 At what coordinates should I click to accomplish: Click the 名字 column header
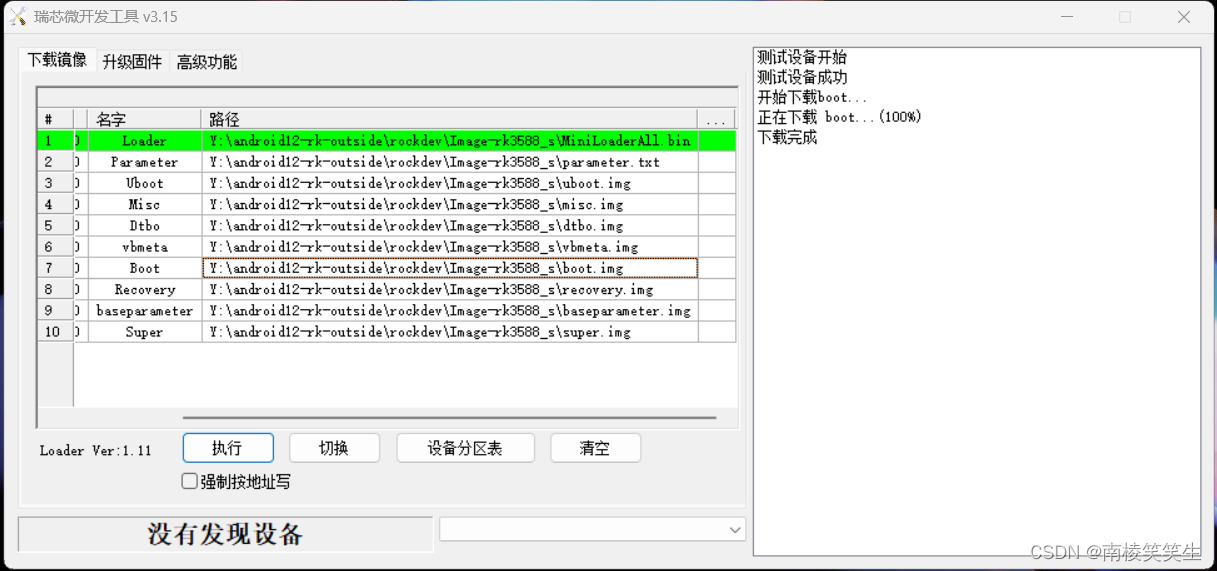pos(144,120)
